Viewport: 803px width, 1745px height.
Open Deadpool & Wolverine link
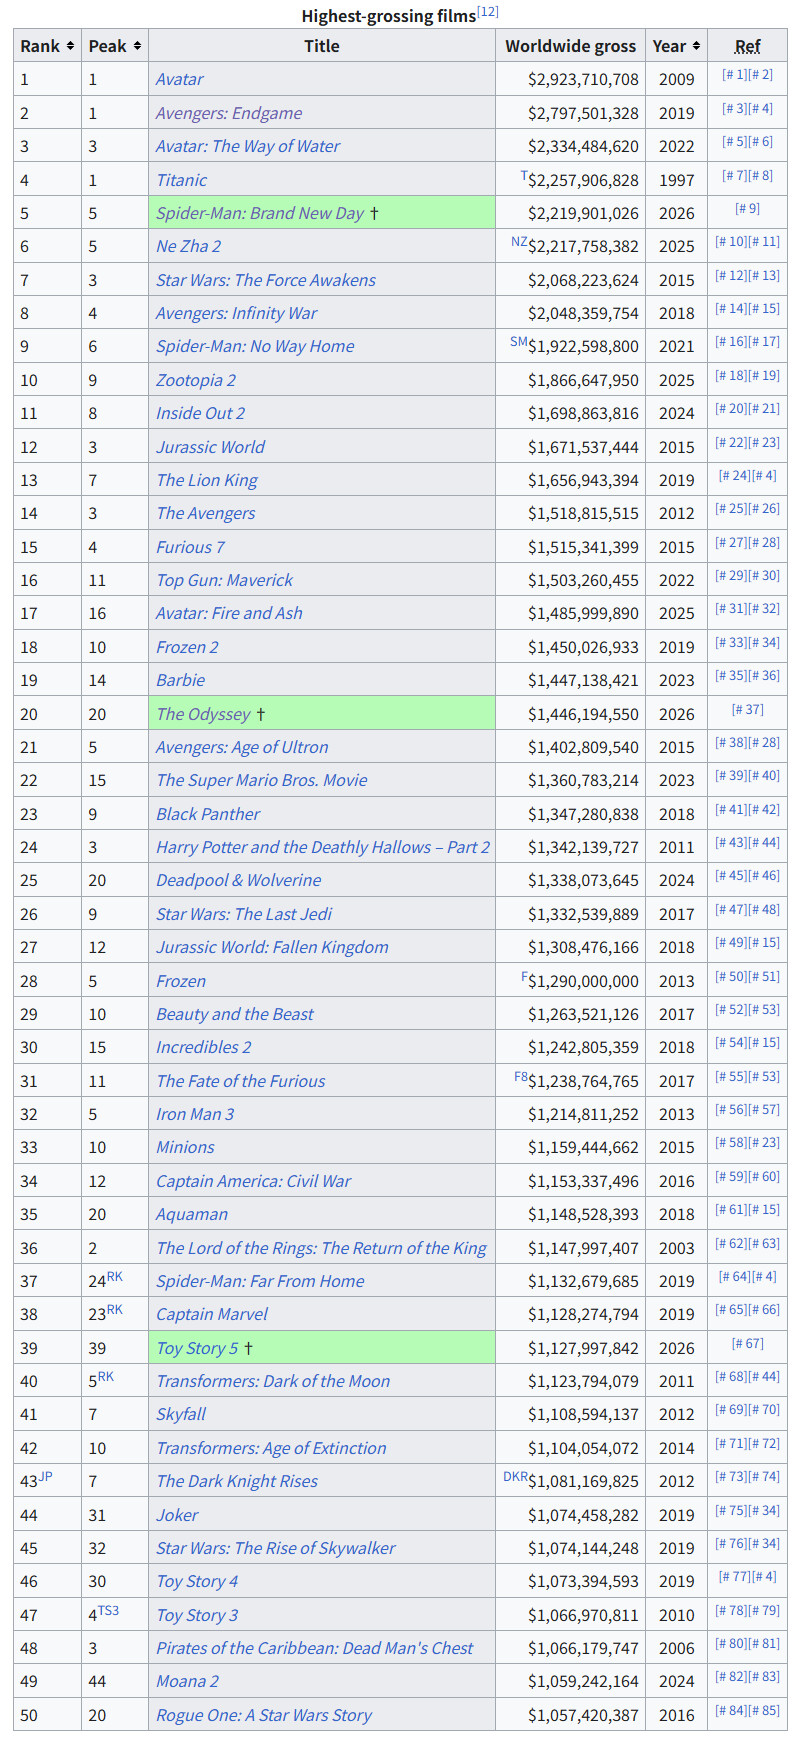pyautogui.click(x=239, y=880)
